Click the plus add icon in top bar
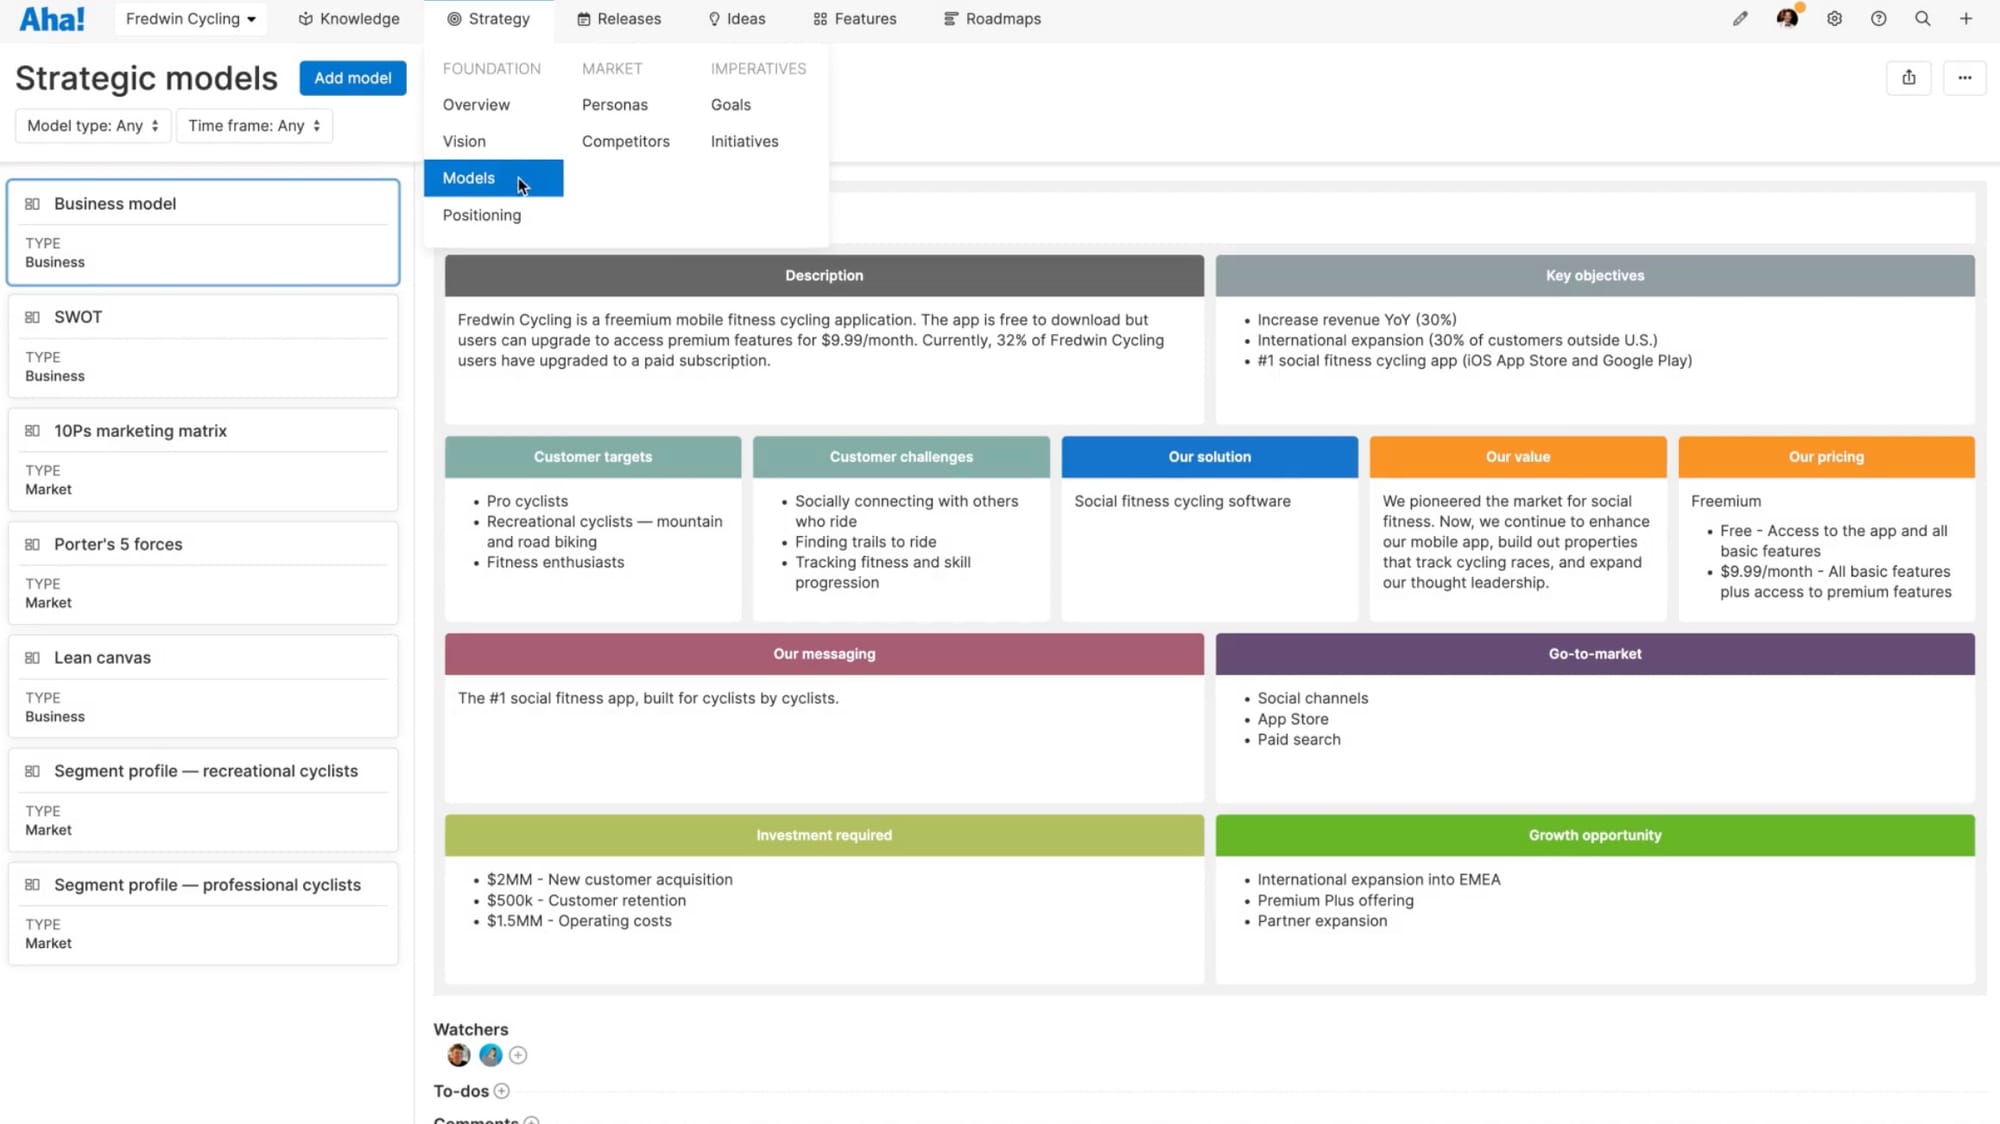This screenshot has height=1124, width=2000. 1966,19
